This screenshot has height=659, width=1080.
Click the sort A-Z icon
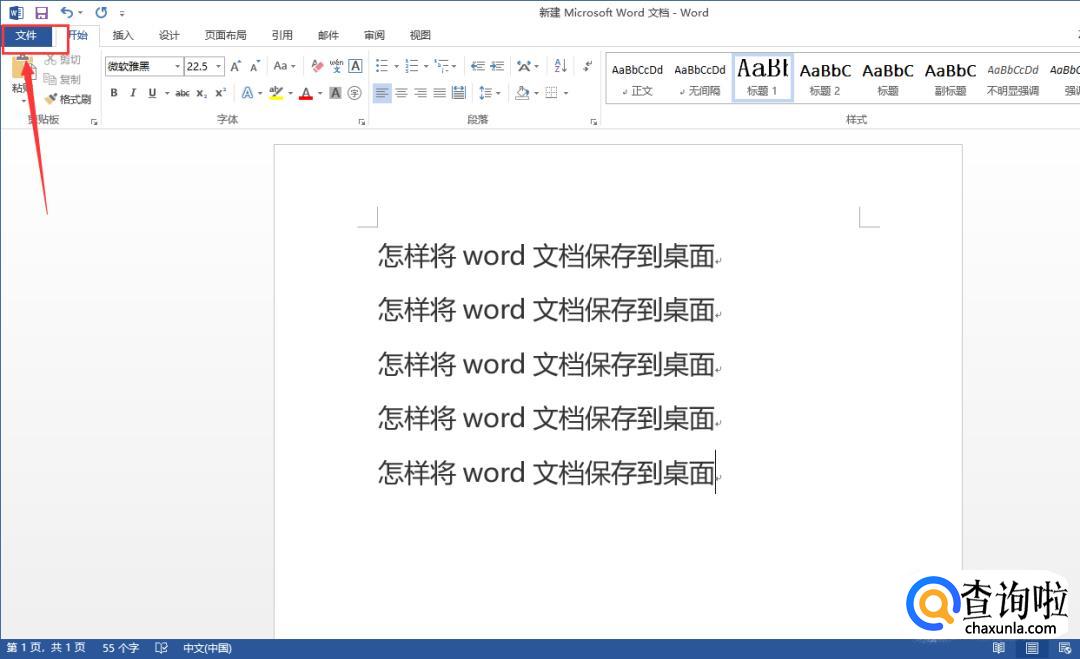coord(560,66)
